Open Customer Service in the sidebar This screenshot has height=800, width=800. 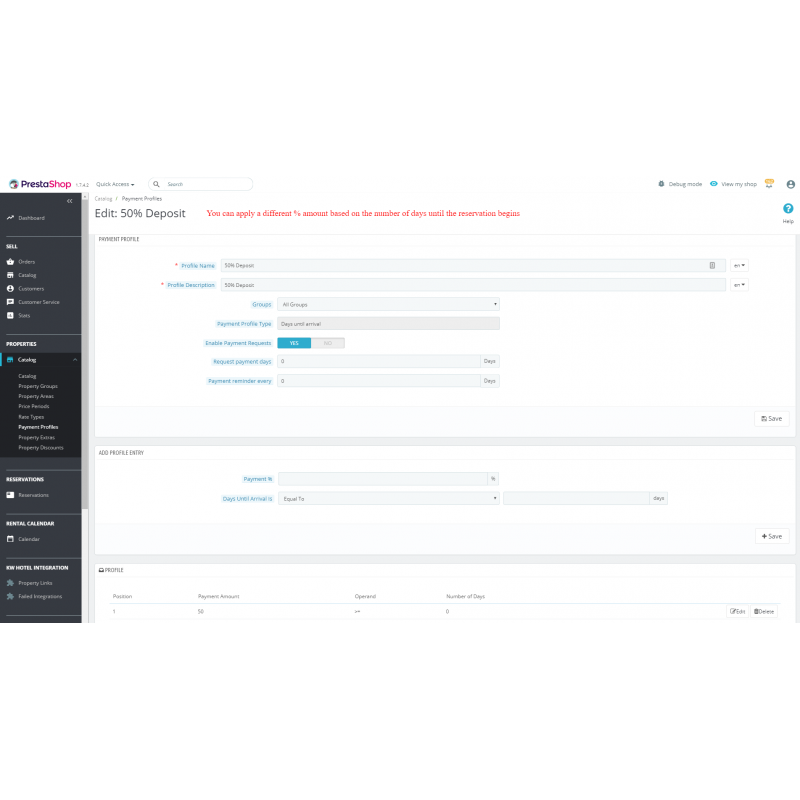(39, 302)
